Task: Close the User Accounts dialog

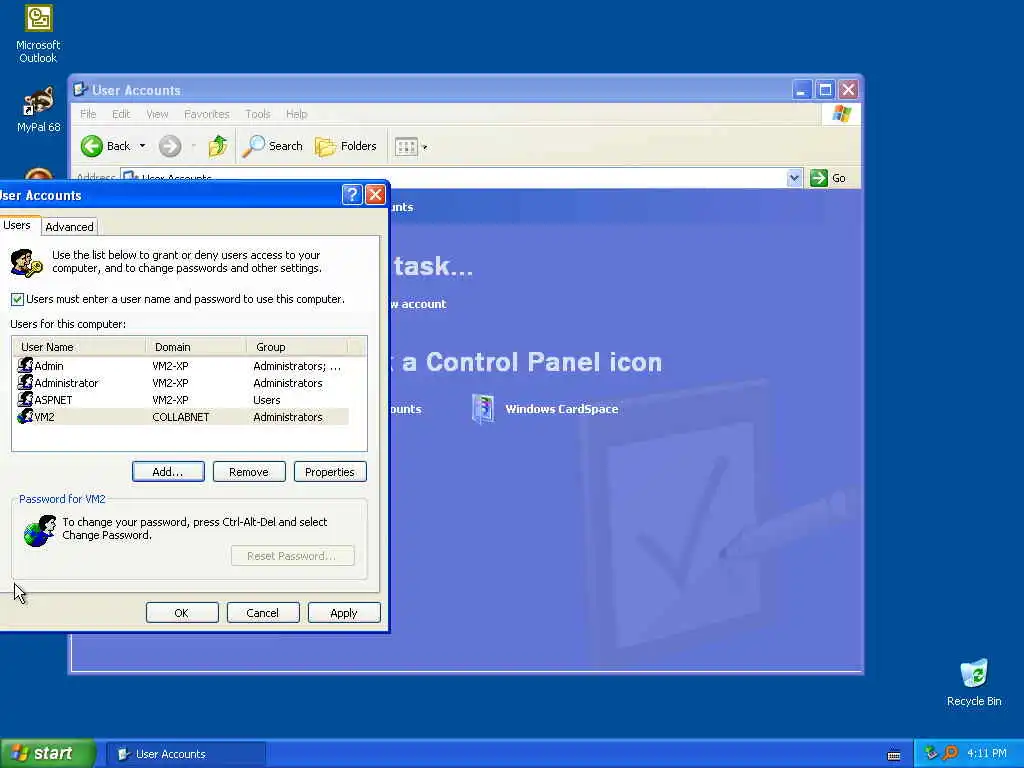Action: click(376, 195)
